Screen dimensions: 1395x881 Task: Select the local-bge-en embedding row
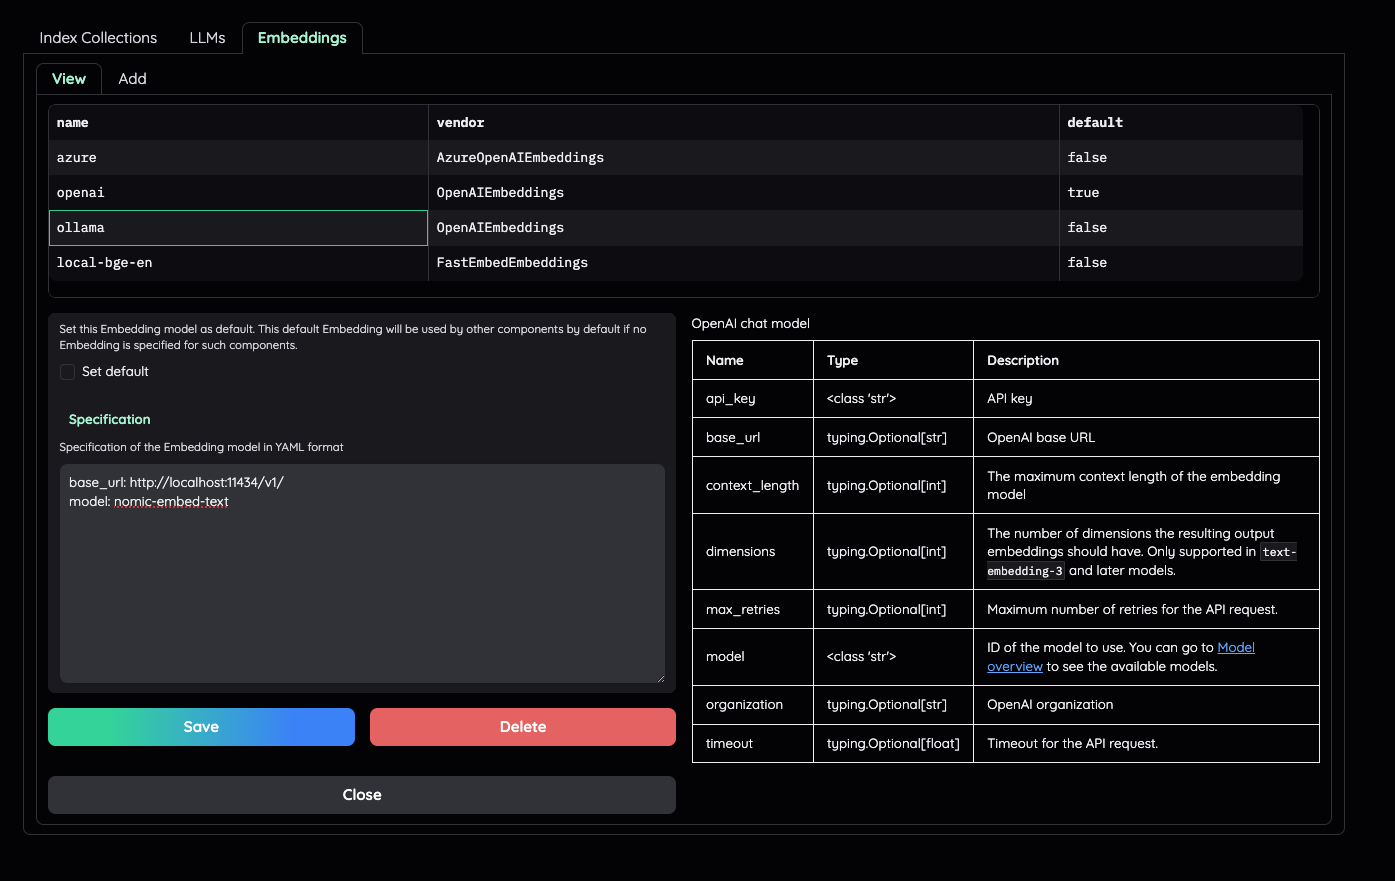click(238, 263)
